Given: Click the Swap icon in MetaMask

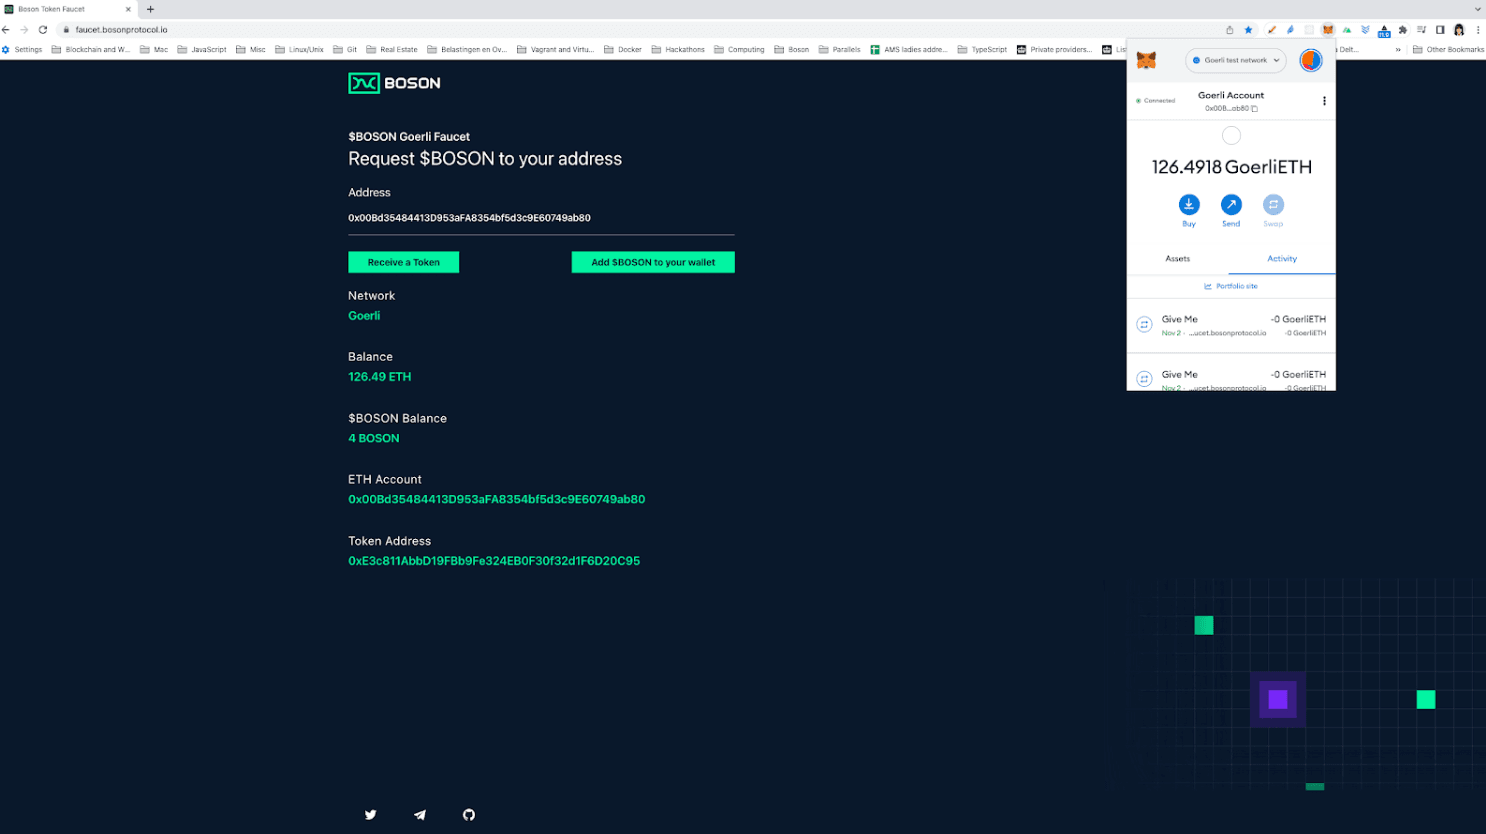Looking at the screenshot, I should point(1273,204).
